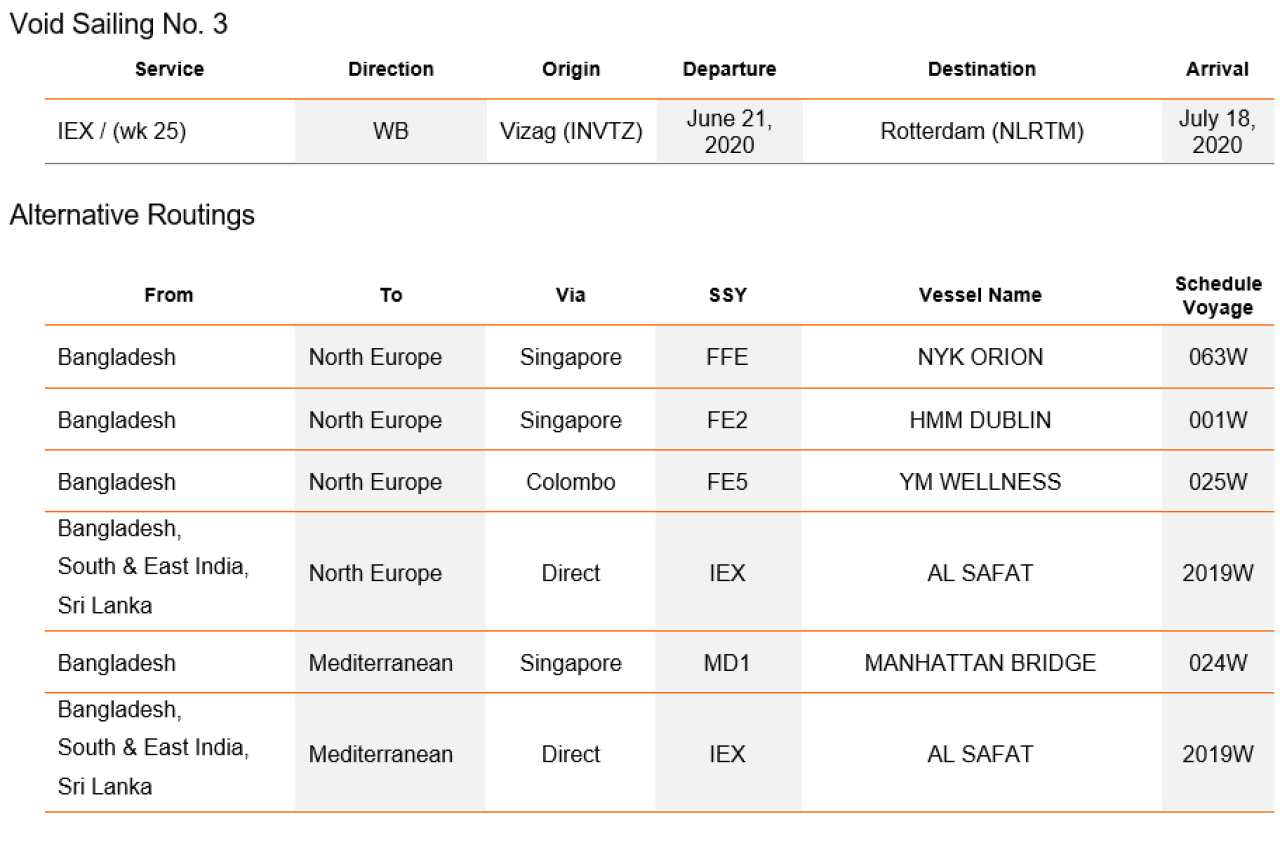Viewport: 1280px width, 845px height.
Task: Click the HMM DUBLIN vessel cell
Action: click(980, 420)
